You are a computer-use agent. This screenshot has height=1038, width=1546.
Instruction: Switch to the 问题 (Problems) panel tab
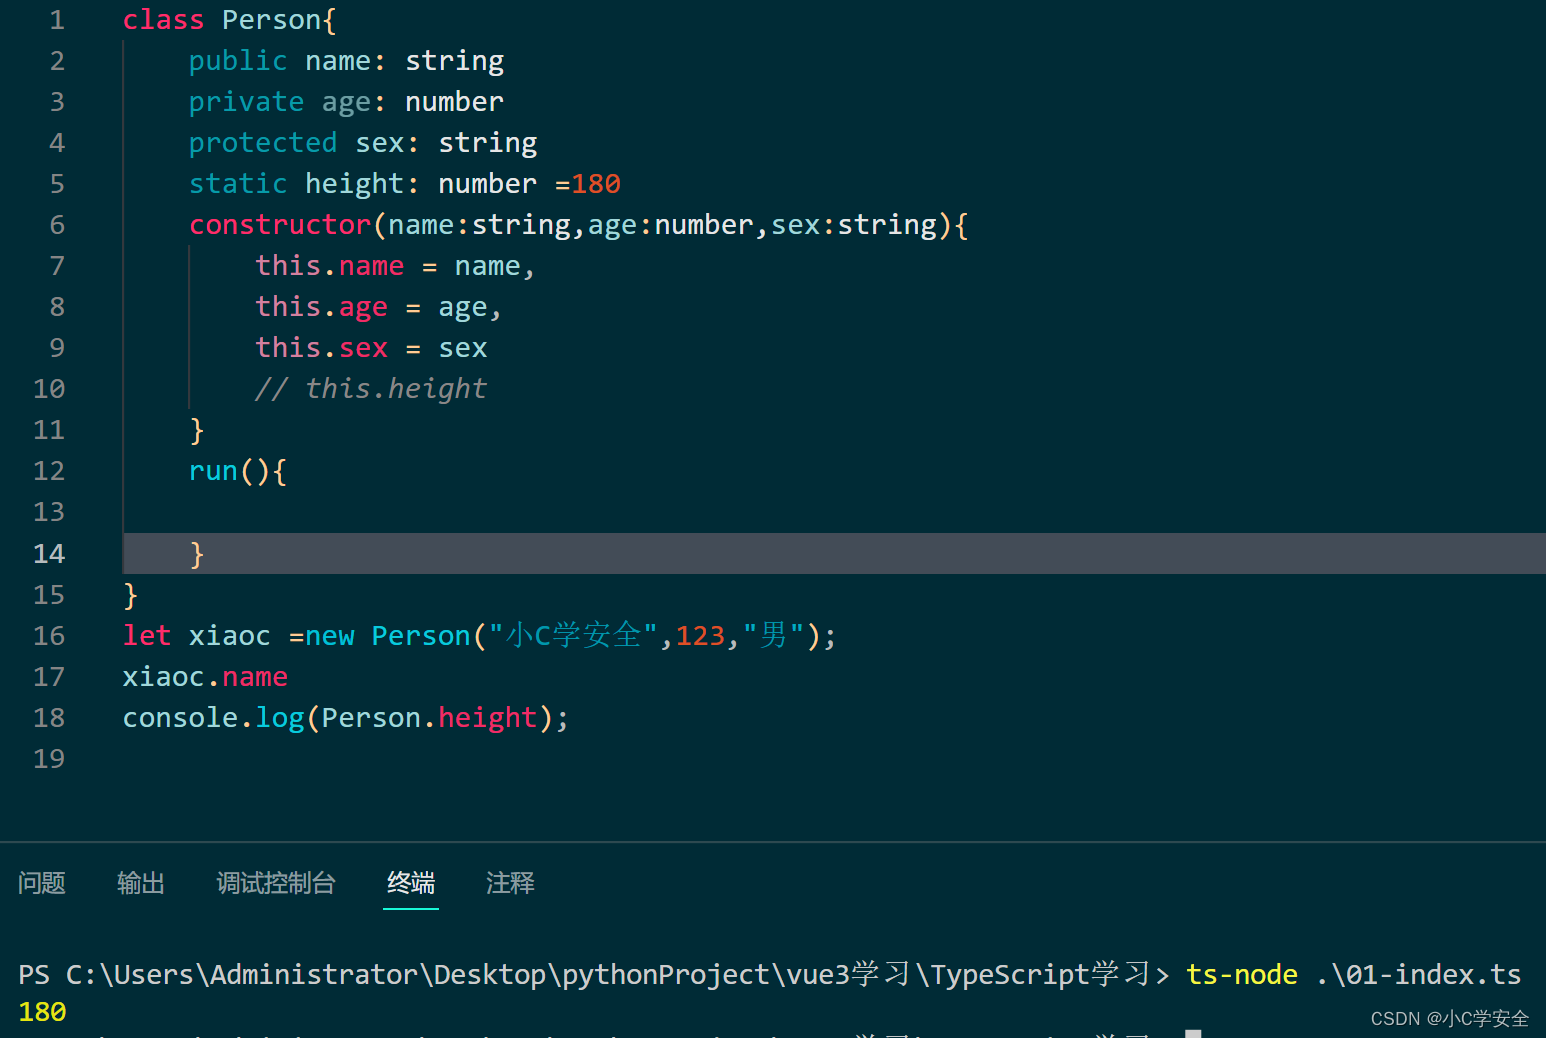coord(41,884)
